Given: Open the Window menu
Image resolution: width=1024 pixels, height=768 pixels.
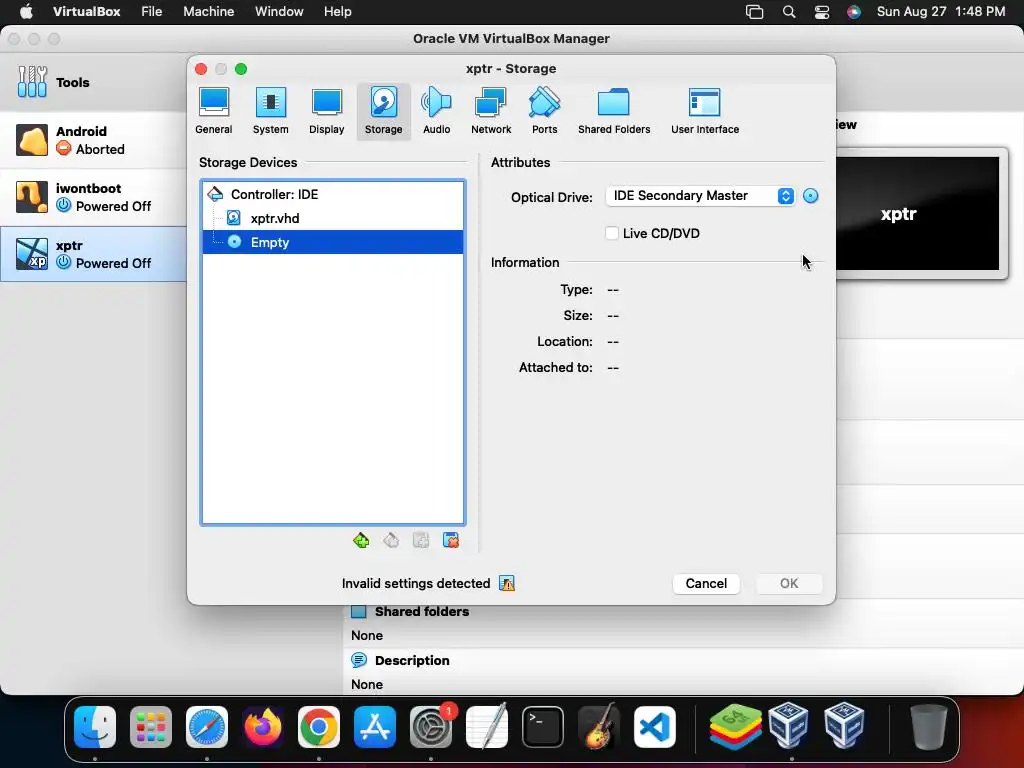Looking at the screenshot, I should tap(279, 12).
